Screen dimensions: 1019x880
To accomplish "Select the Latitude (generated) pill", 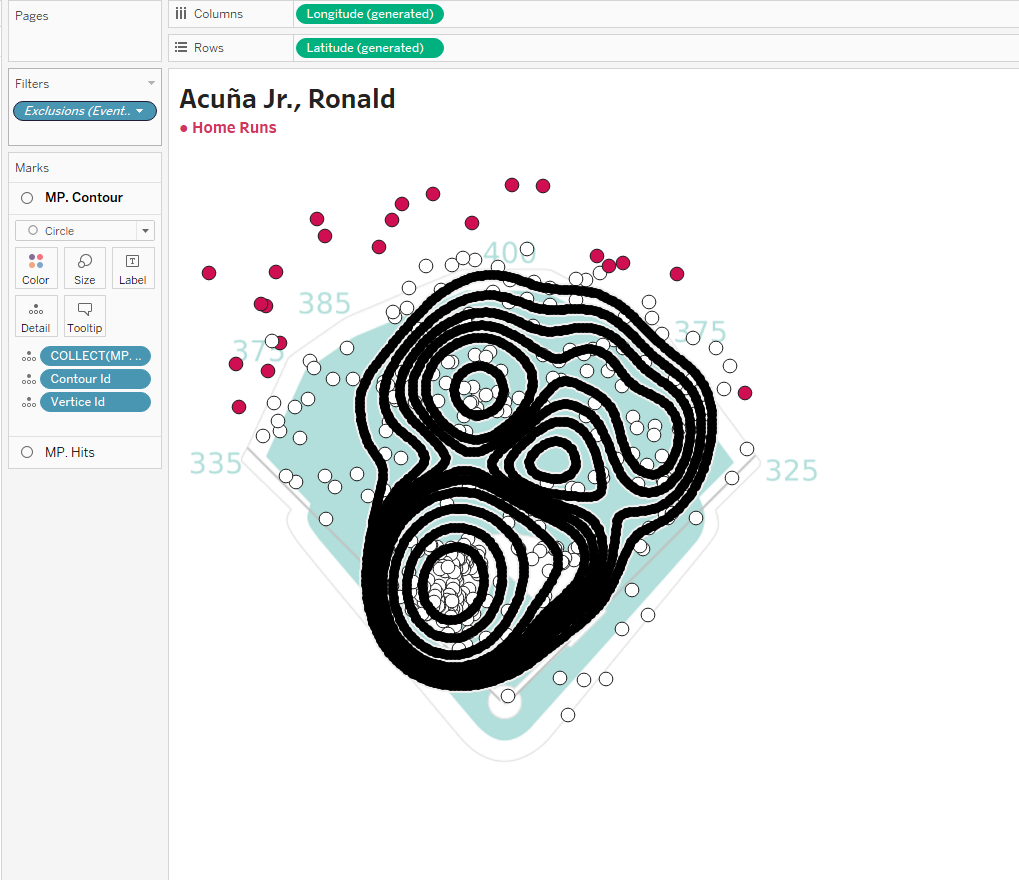I will pyautogui.click(x=369, y=48).
